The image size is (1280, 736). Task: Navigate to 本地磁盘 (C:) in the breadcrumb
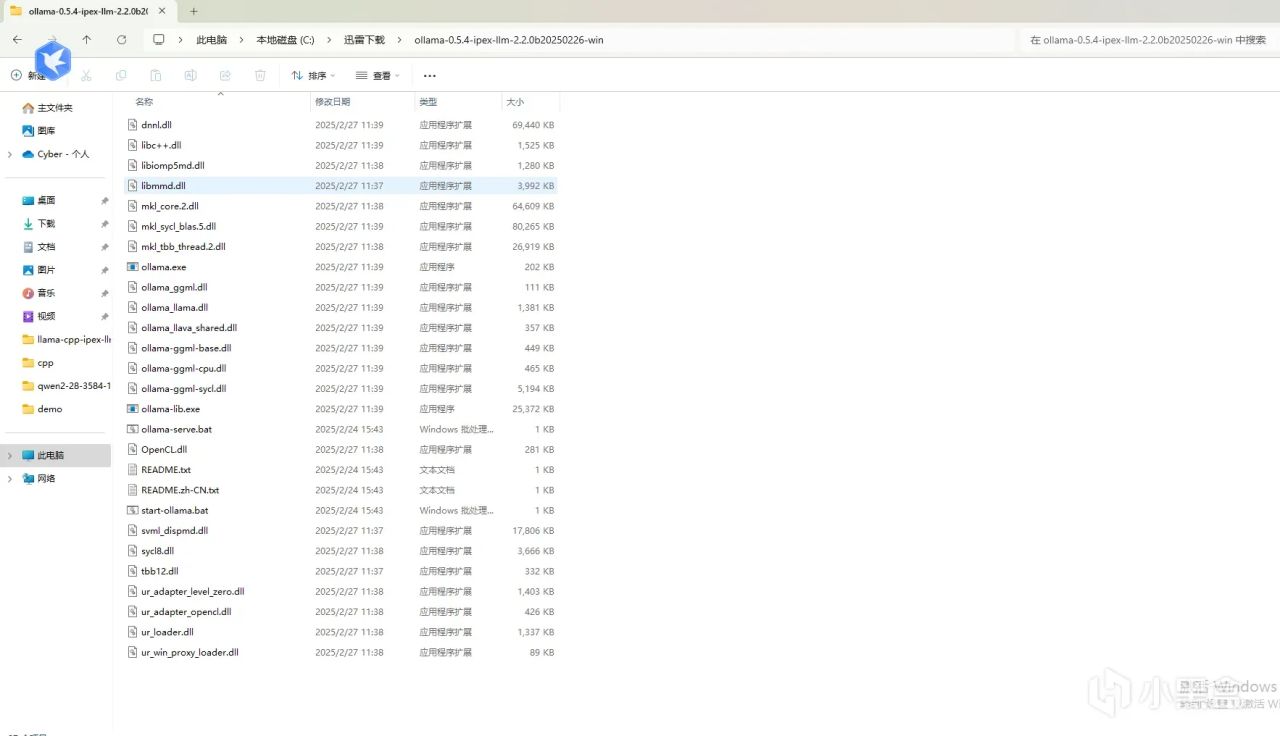coord(285,40)
